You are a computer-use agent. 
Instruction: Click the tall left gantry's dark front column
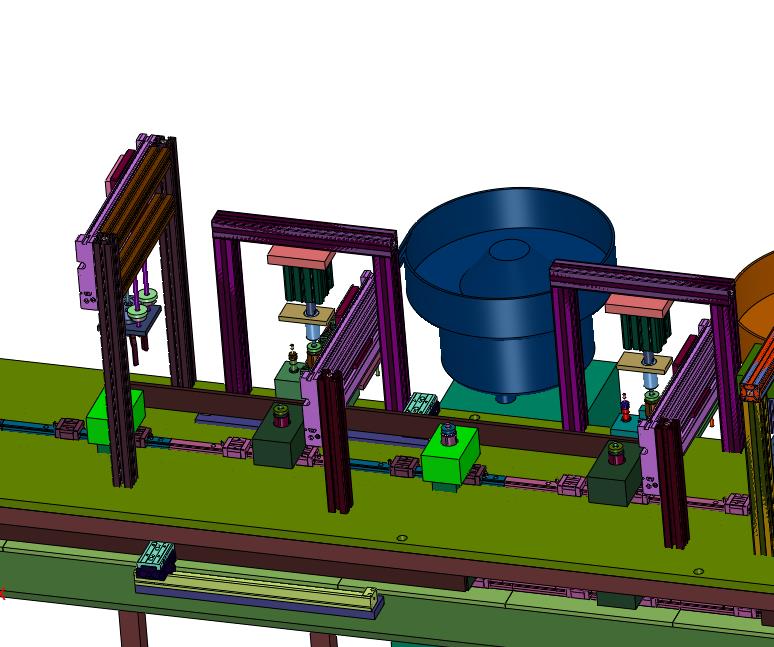click(x=115, y=360)
